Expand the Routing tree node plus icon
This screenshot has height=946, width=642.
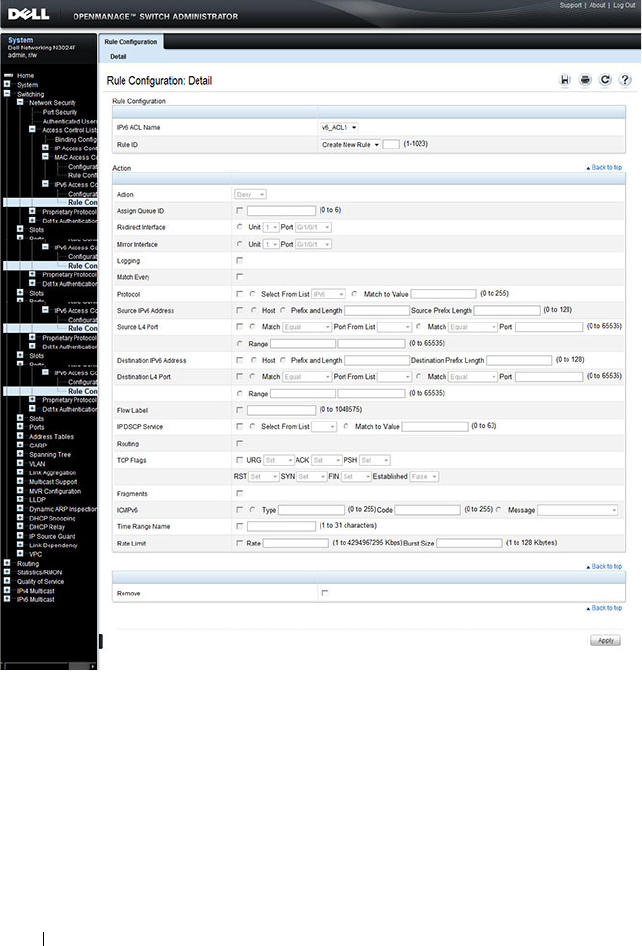point(7,563)
